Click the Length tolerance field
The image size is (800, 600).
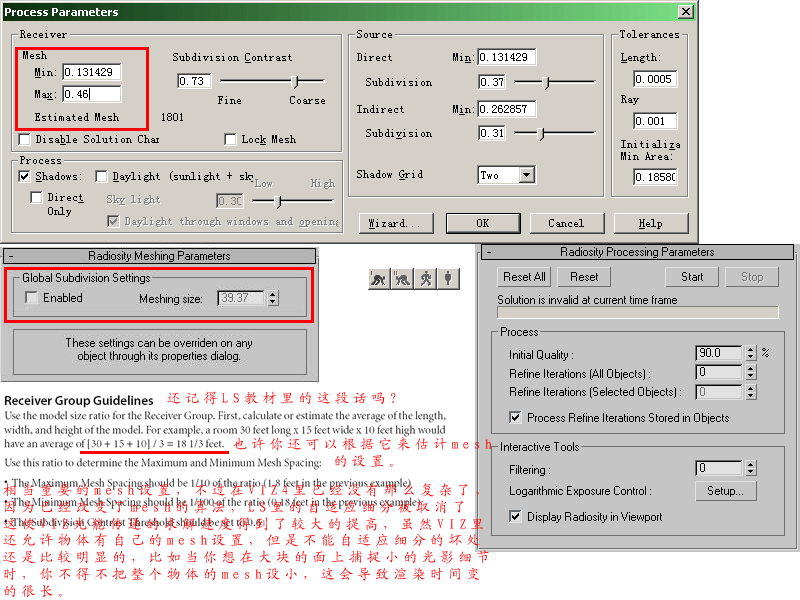tap(656, 79)
